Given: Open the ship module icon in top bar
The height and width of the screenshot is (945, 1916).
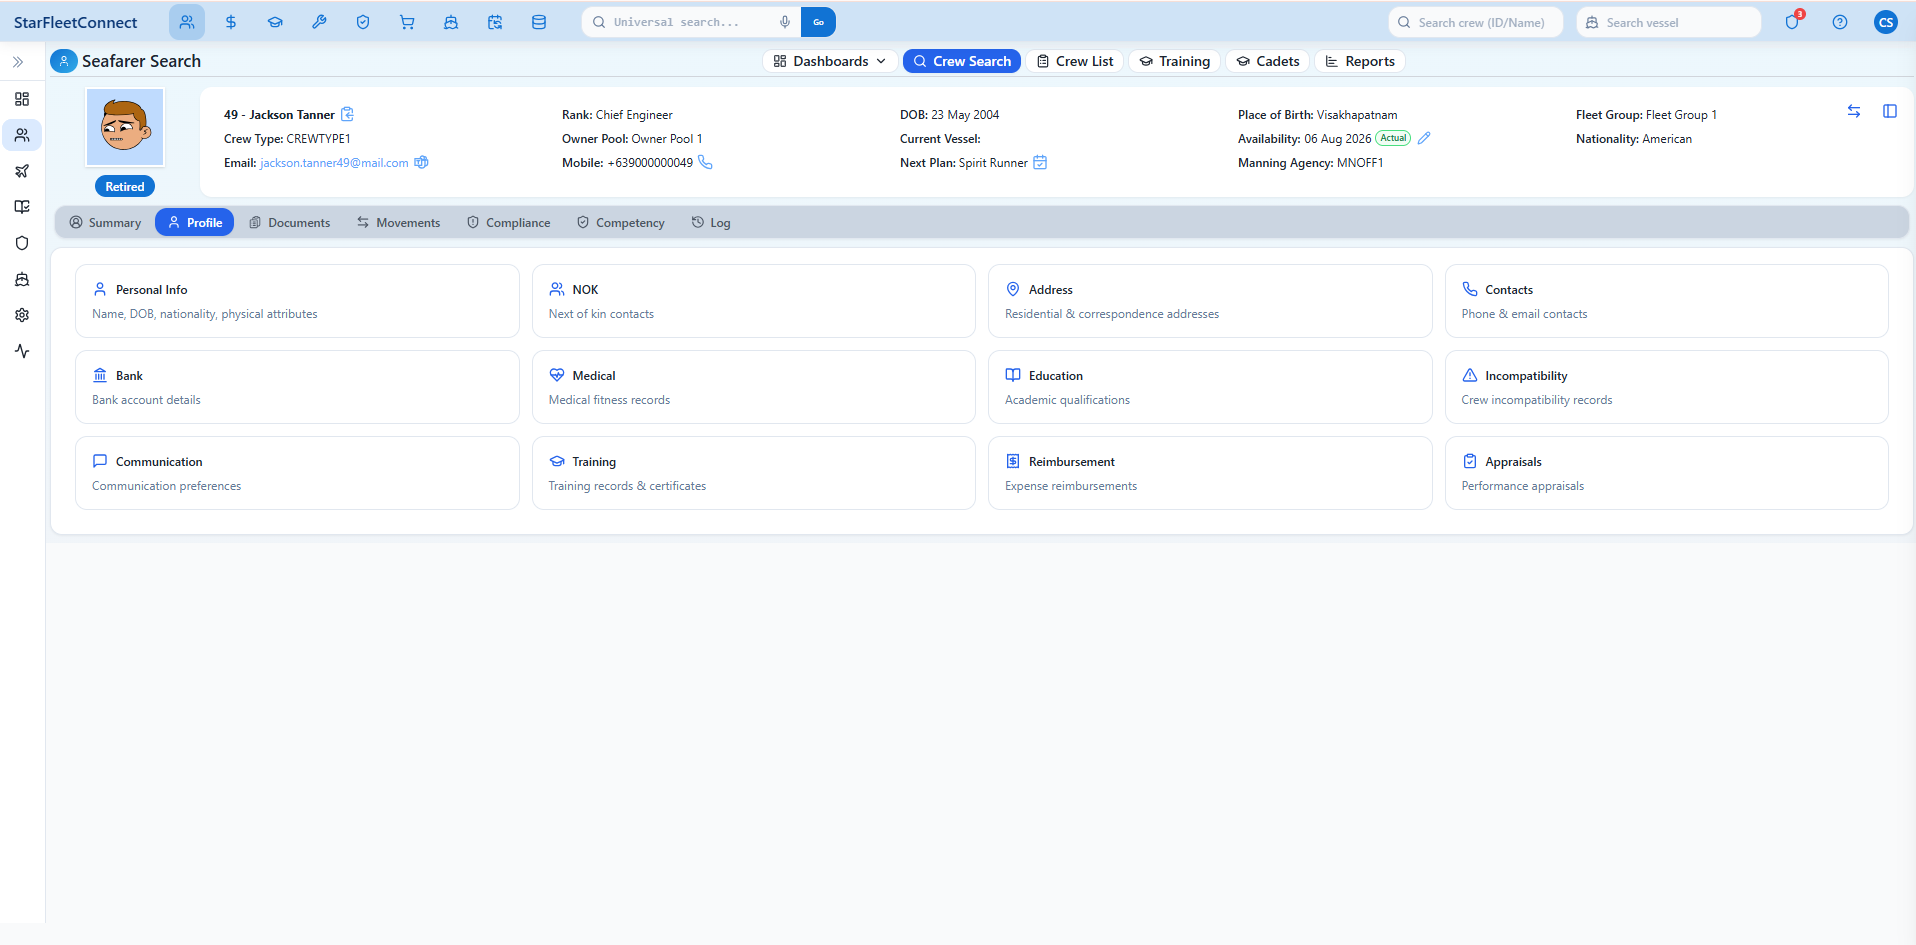Looking at the screenshot, I should (451, 22).
